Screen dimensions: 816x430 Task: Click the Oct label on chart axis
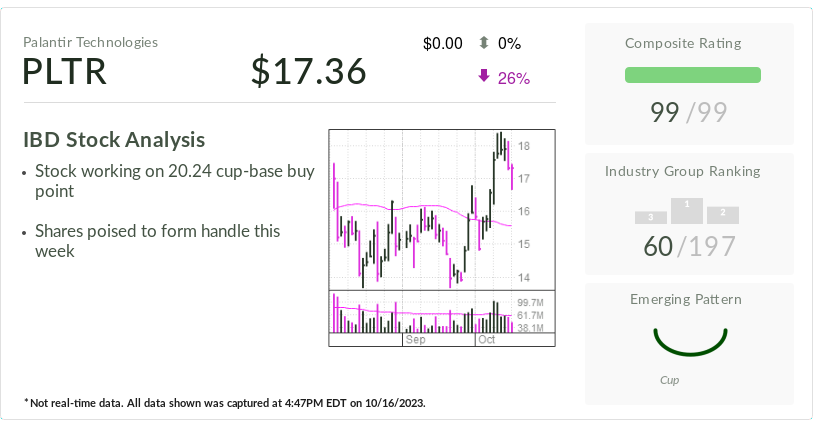(x=487, y=340)
